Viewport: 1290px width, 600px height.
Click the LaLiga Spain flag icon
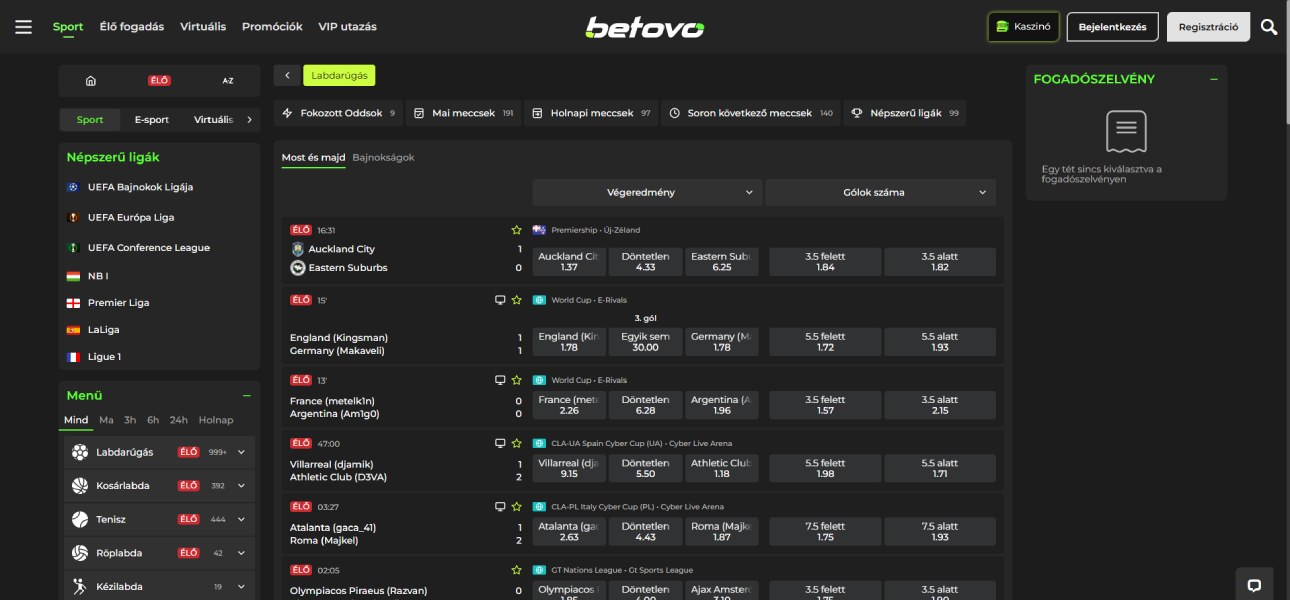(x=73, y=329)
